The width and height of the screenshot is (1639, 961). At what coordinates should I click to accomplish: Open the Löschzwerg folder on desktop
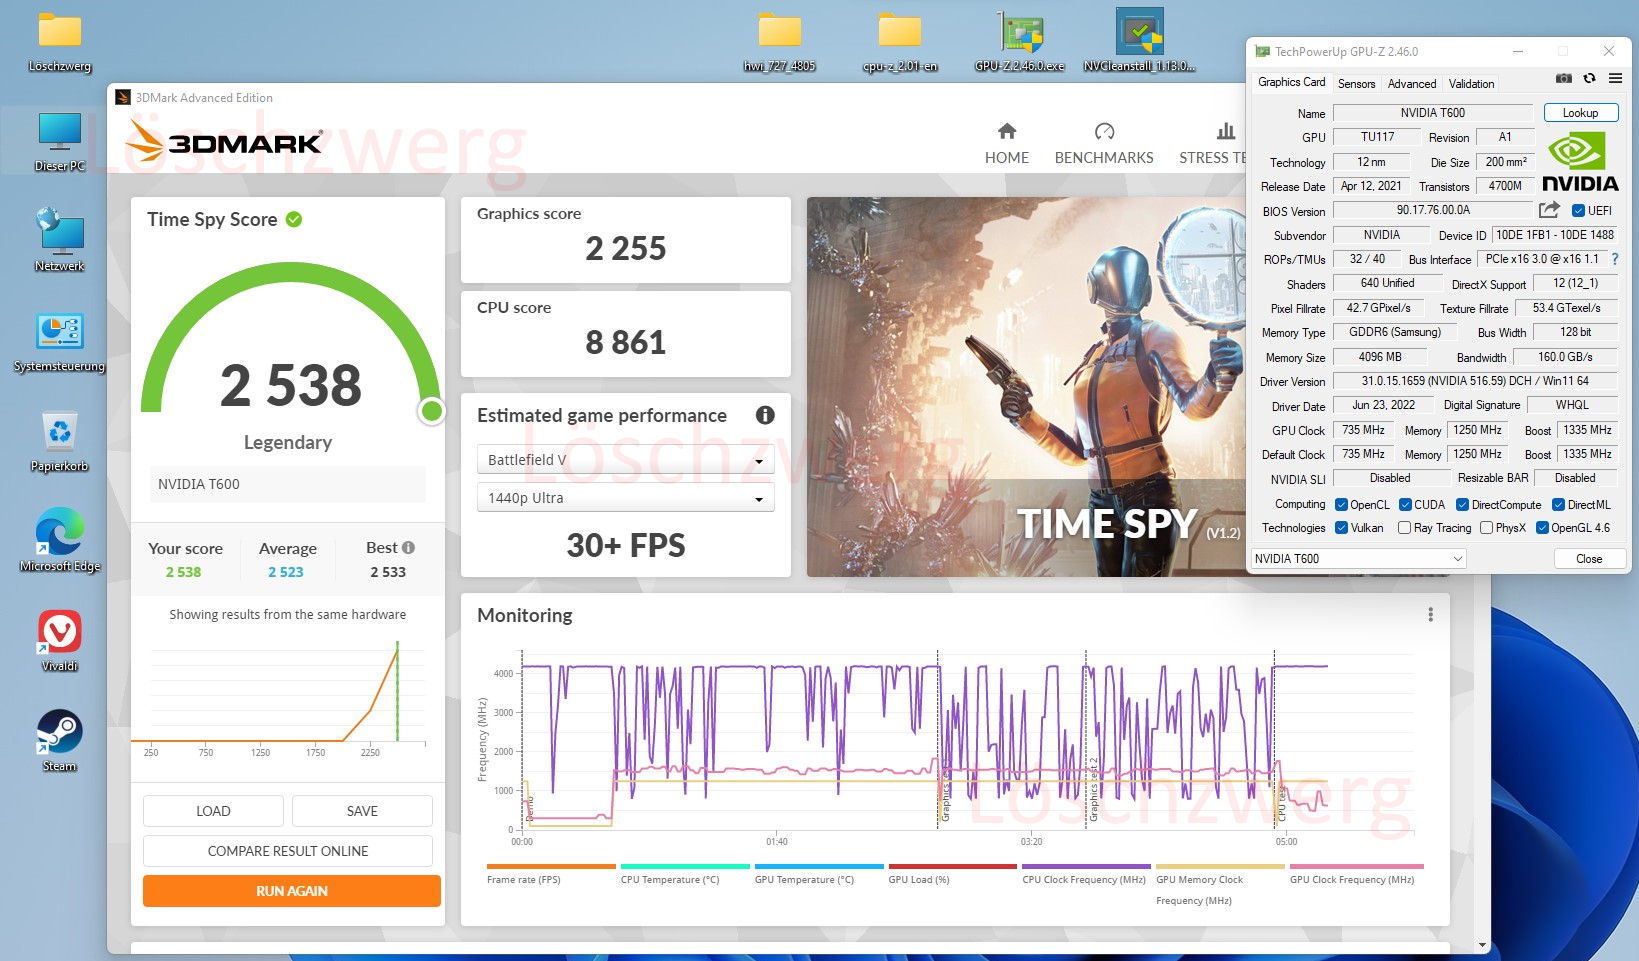[60, 42]
